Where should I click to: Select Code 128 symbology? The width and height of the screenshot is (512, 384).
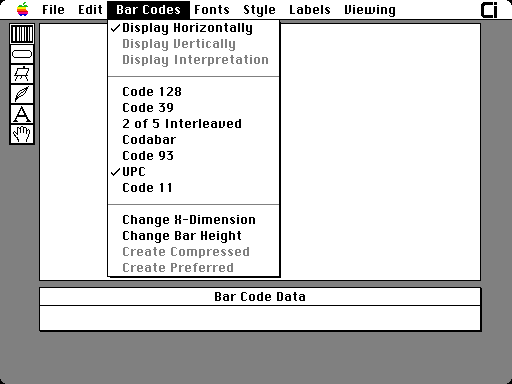[193, 92]
